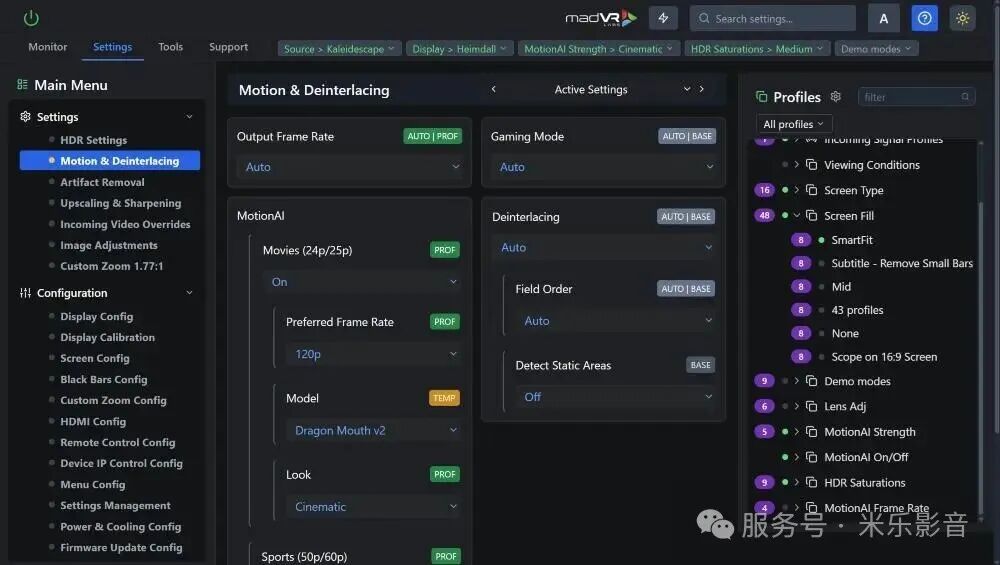Switch theme using the sun icon
The height and width of the screenshot is (565, 1000).
click(962, 18)
